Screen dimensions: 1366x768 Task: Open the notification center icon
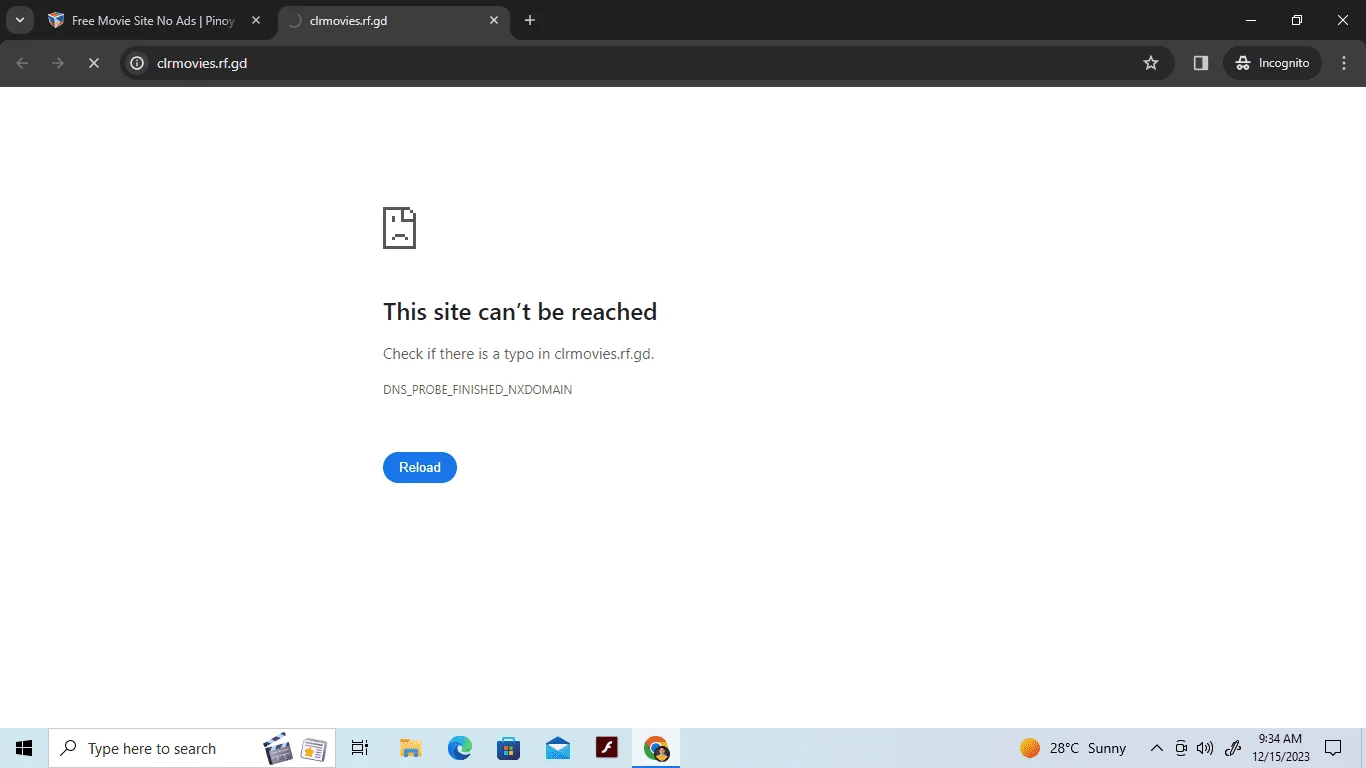1333,748
